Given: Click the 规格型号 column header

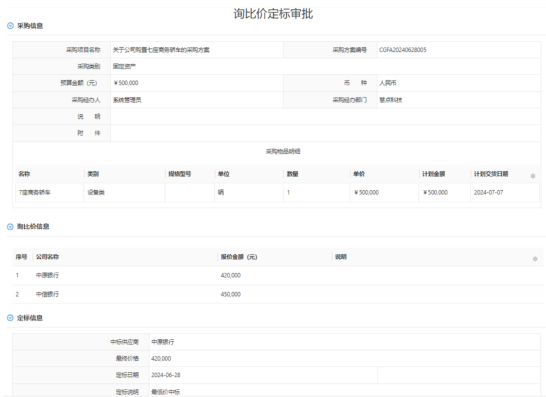Looking at the screenshot, I should point(179,174).
